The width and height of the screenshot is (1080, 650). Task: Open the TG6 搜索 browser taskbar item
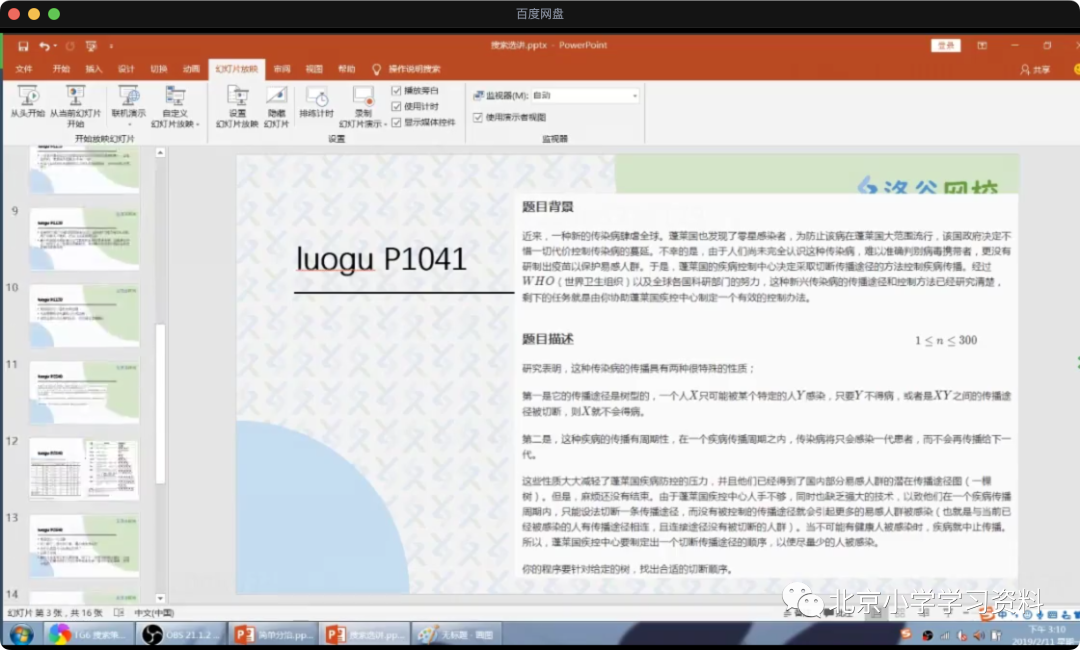(90, 634)
